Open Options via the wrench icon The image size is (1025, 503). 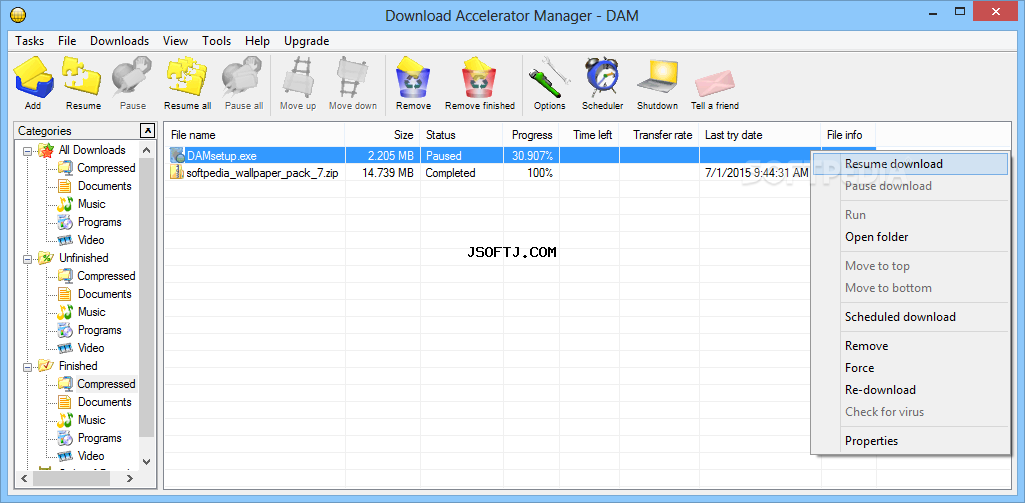coord(550,78)
